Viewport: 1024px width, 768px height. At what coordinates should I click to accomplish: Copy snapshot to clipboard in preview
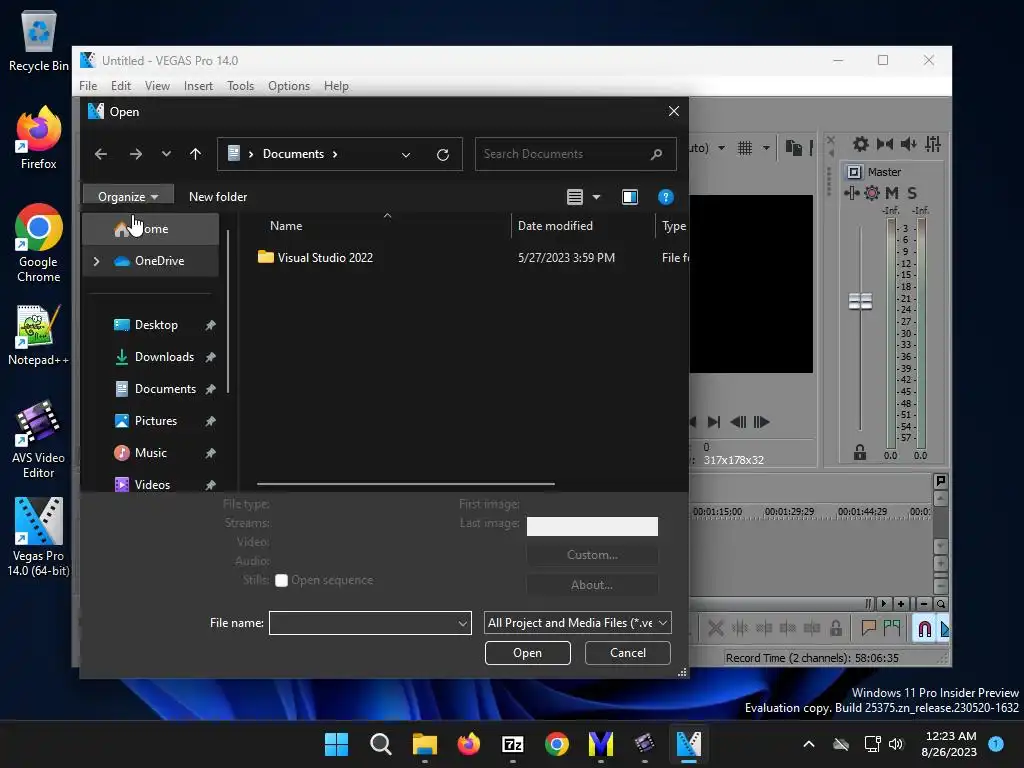[x=793, y=148]
